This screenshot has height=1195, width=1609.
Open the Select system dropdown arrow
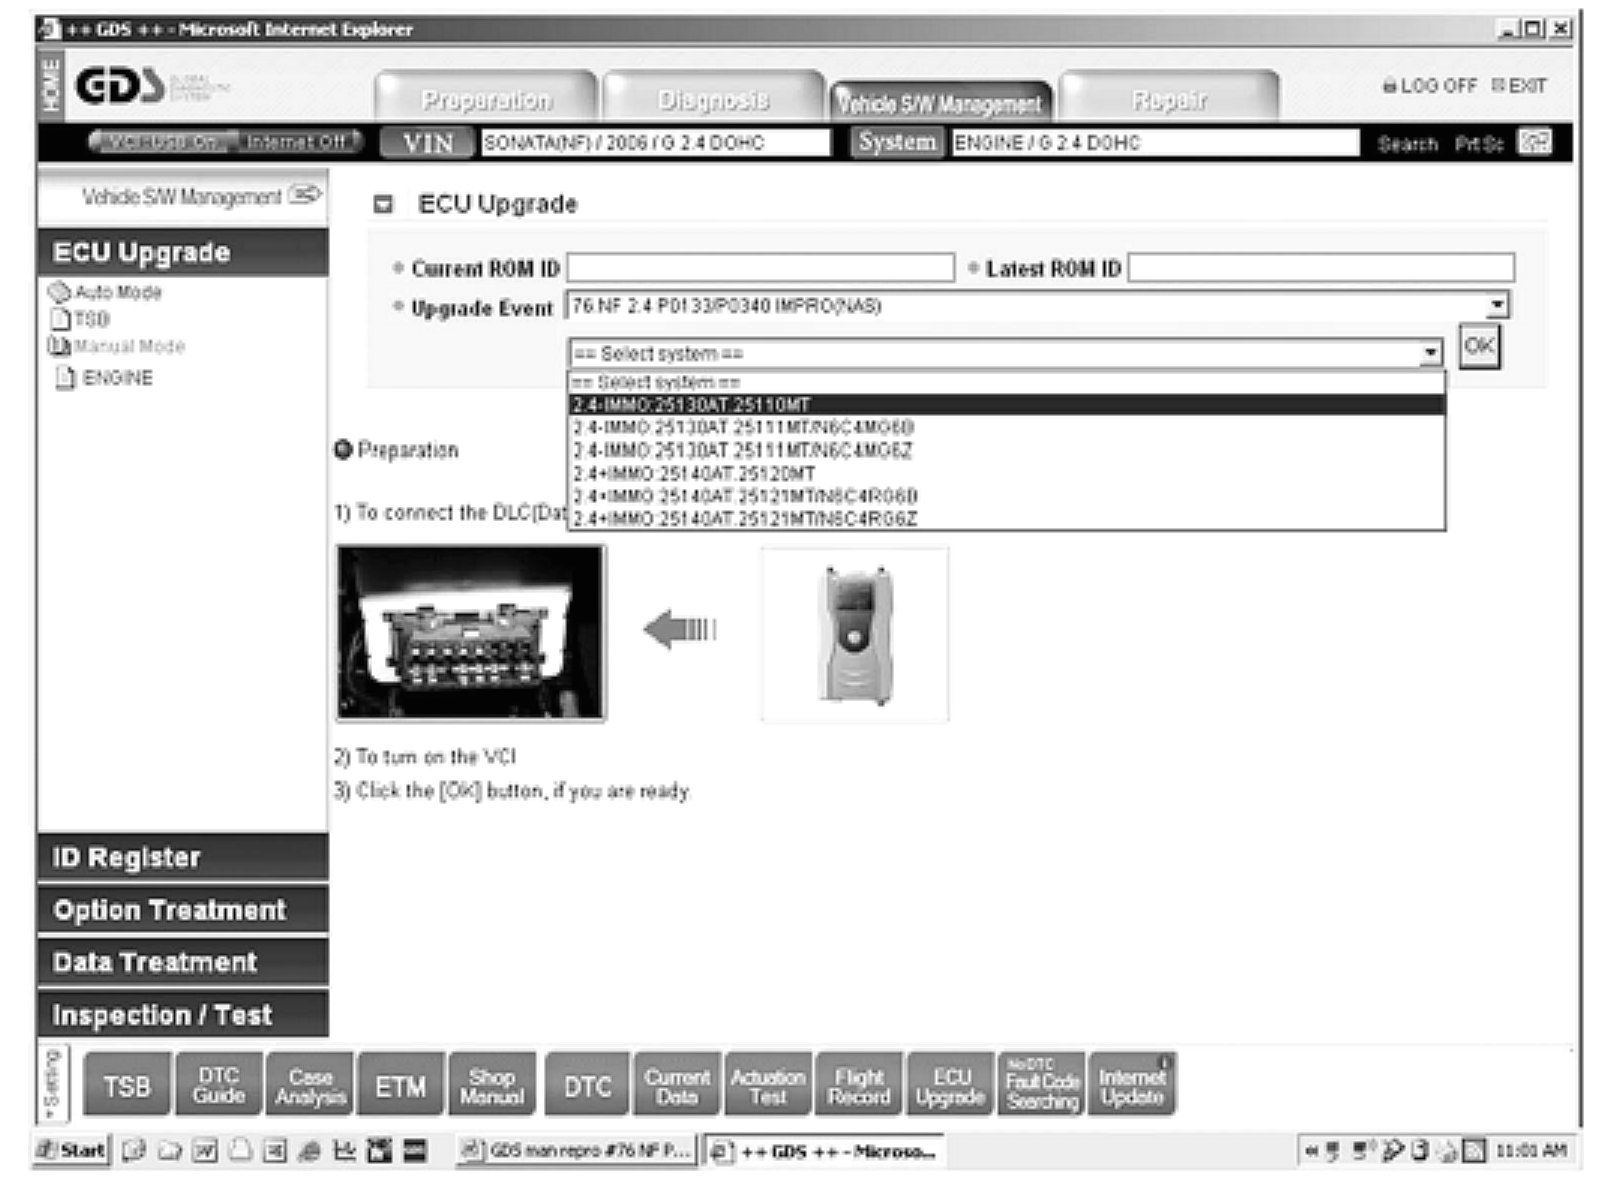pos(1431,353)
